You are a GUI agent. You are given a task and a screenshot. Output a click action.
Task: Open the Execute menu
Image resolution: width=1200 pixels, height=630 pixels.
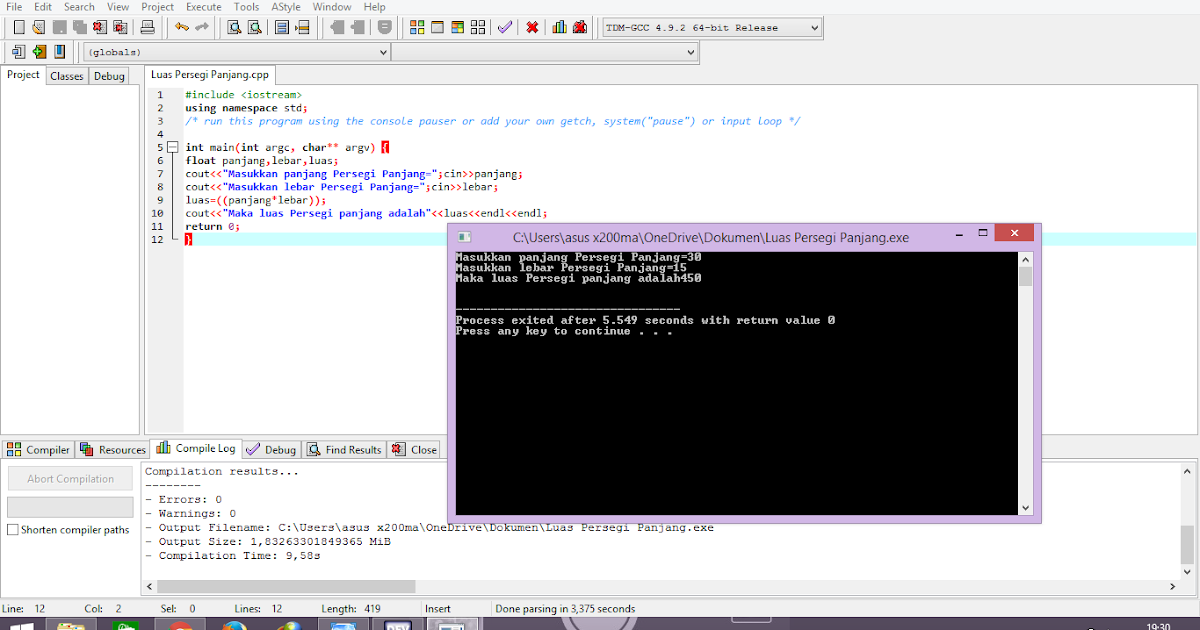pyautogui.click(x=203, y=6)
